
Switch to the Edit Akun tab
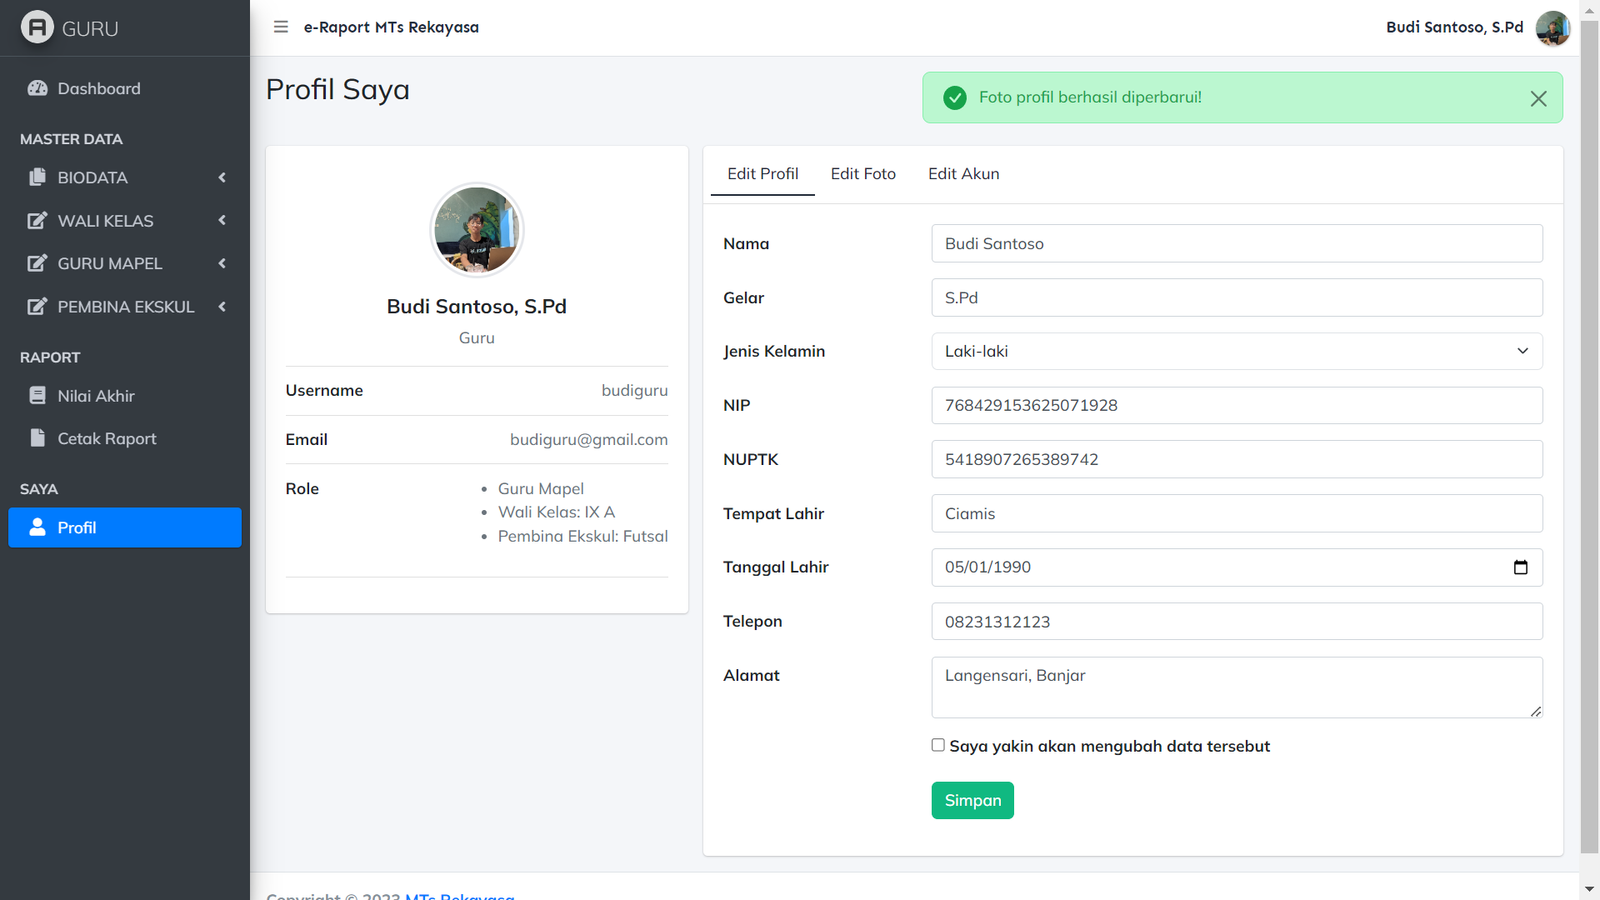[963, 174]
